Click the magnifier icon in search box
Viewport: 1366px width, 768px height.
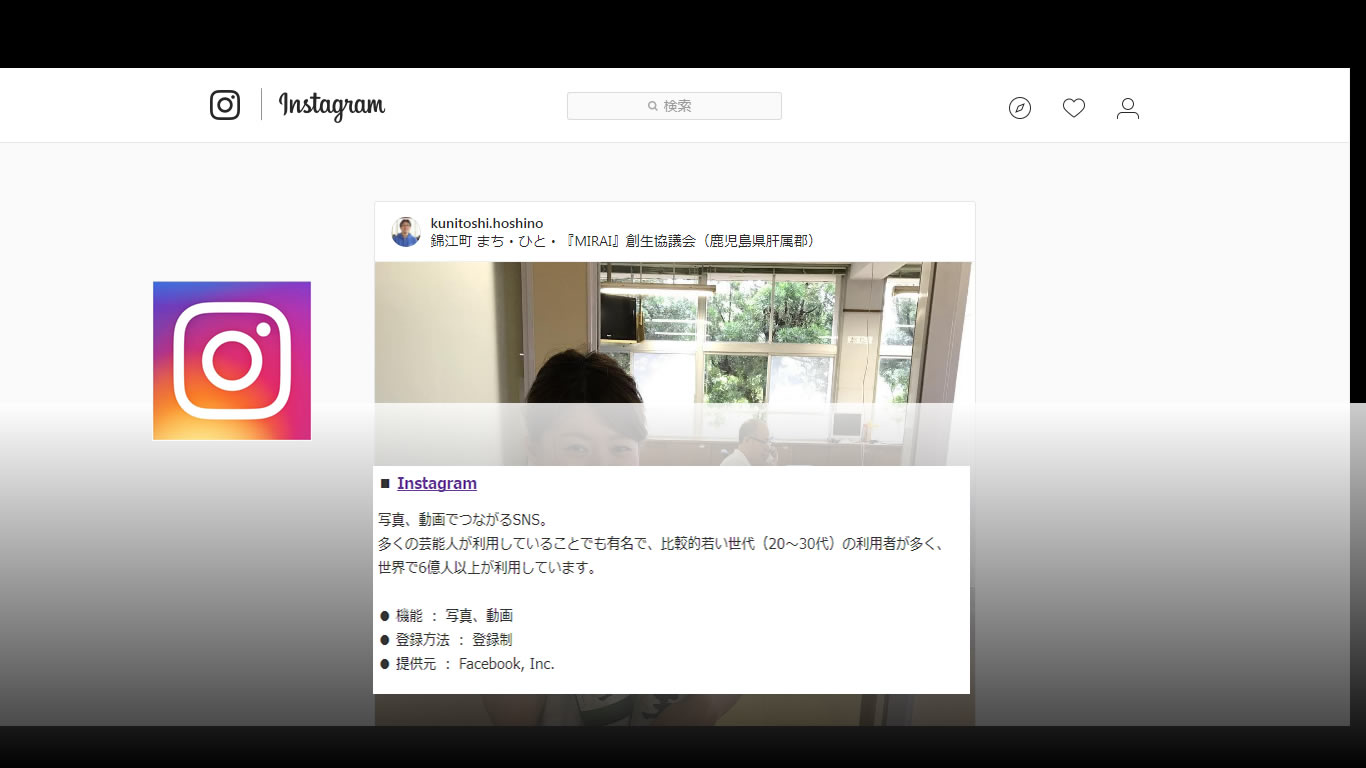653,106
